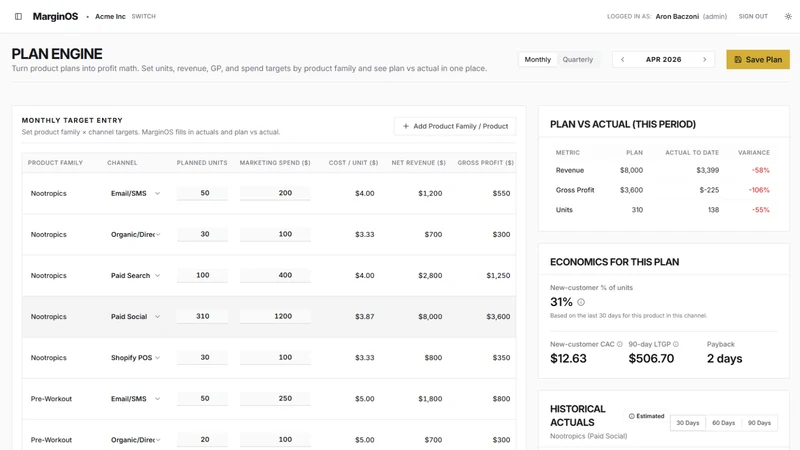Select the Quarterly view

coord(578,60)
